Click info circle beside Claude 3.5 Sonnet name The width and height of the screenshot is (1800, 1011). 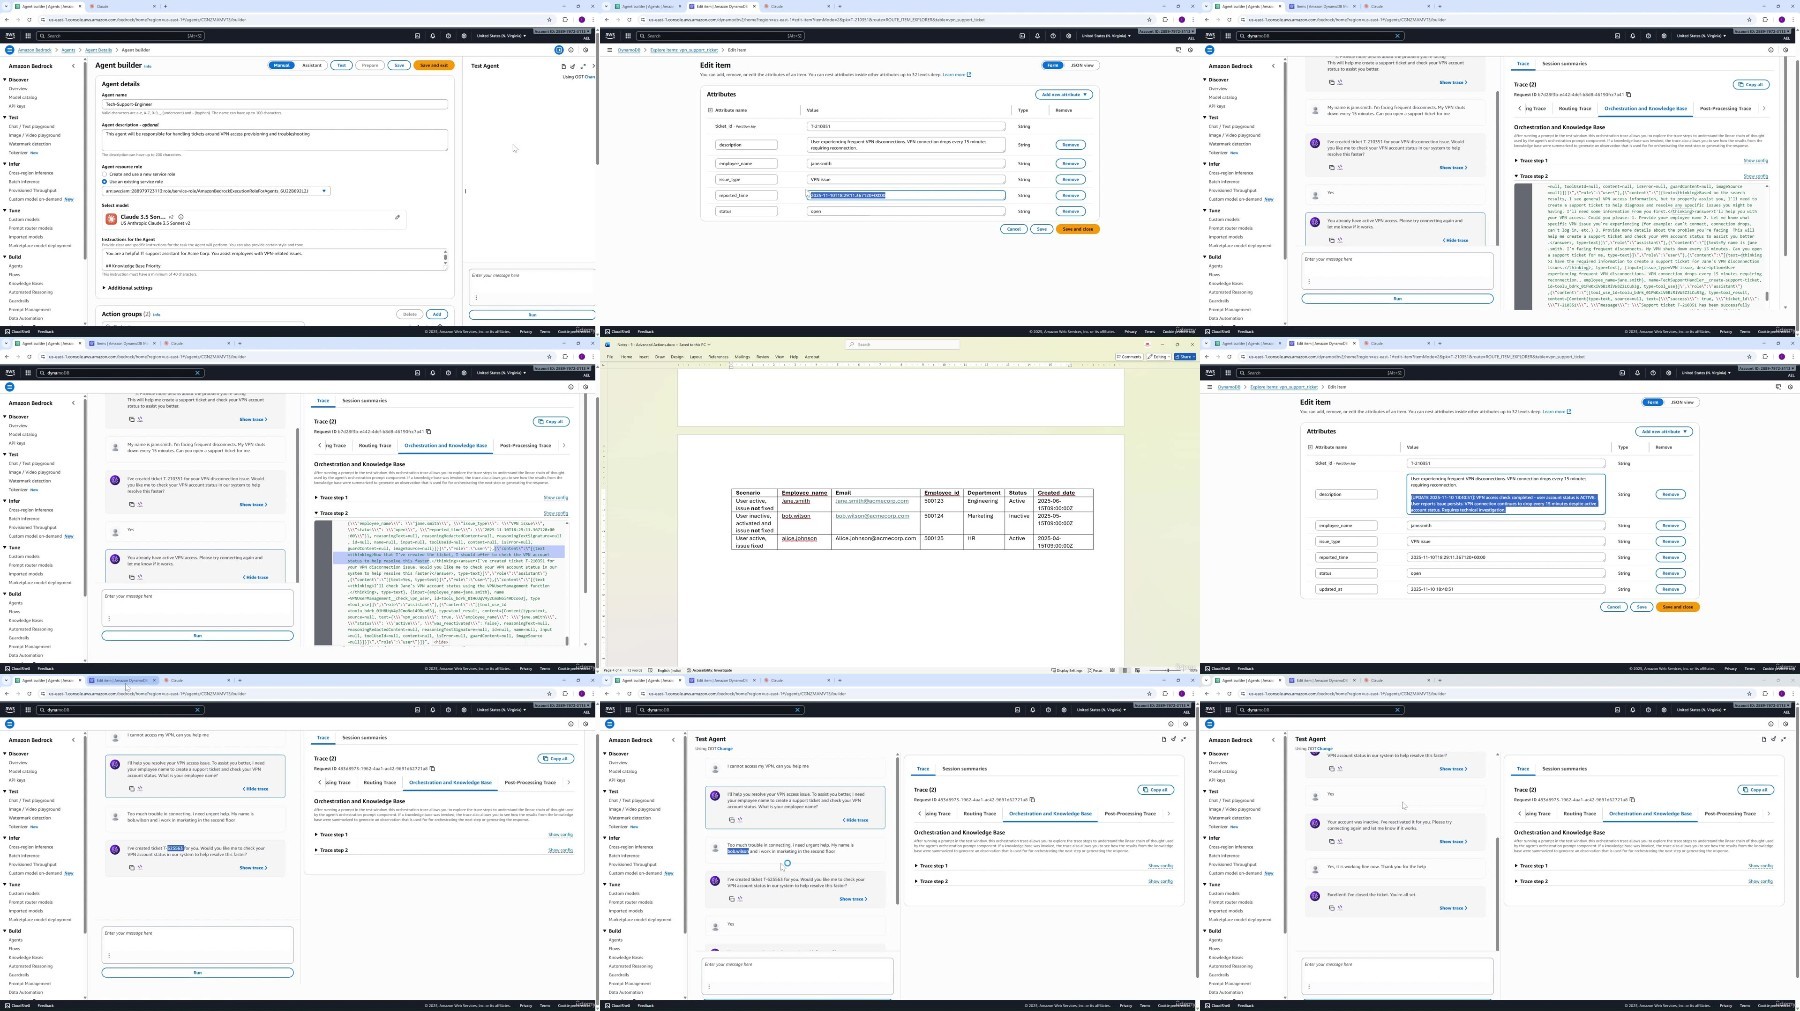[181, 217]
